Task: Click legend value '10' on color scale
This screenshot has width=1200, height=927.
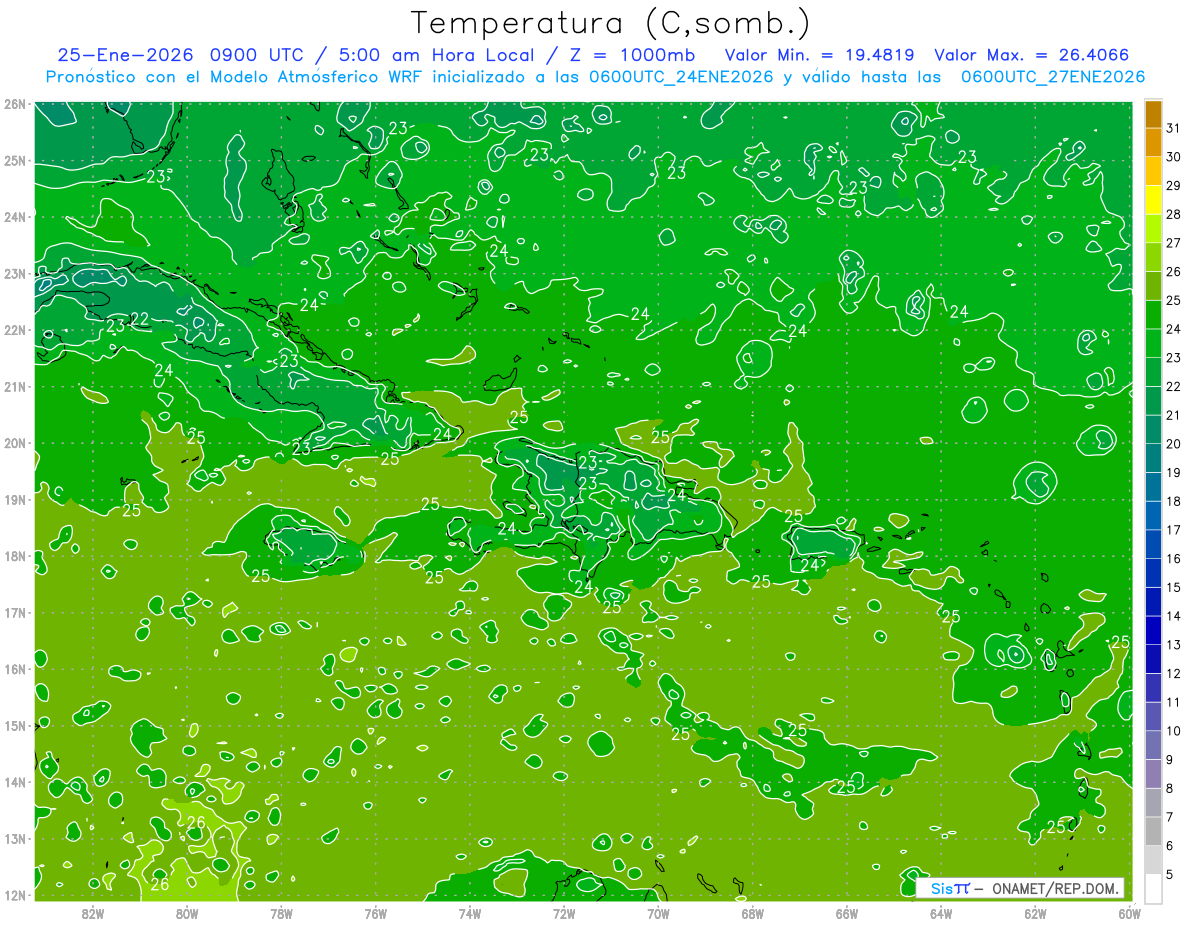Action: tap(1174, 731)
